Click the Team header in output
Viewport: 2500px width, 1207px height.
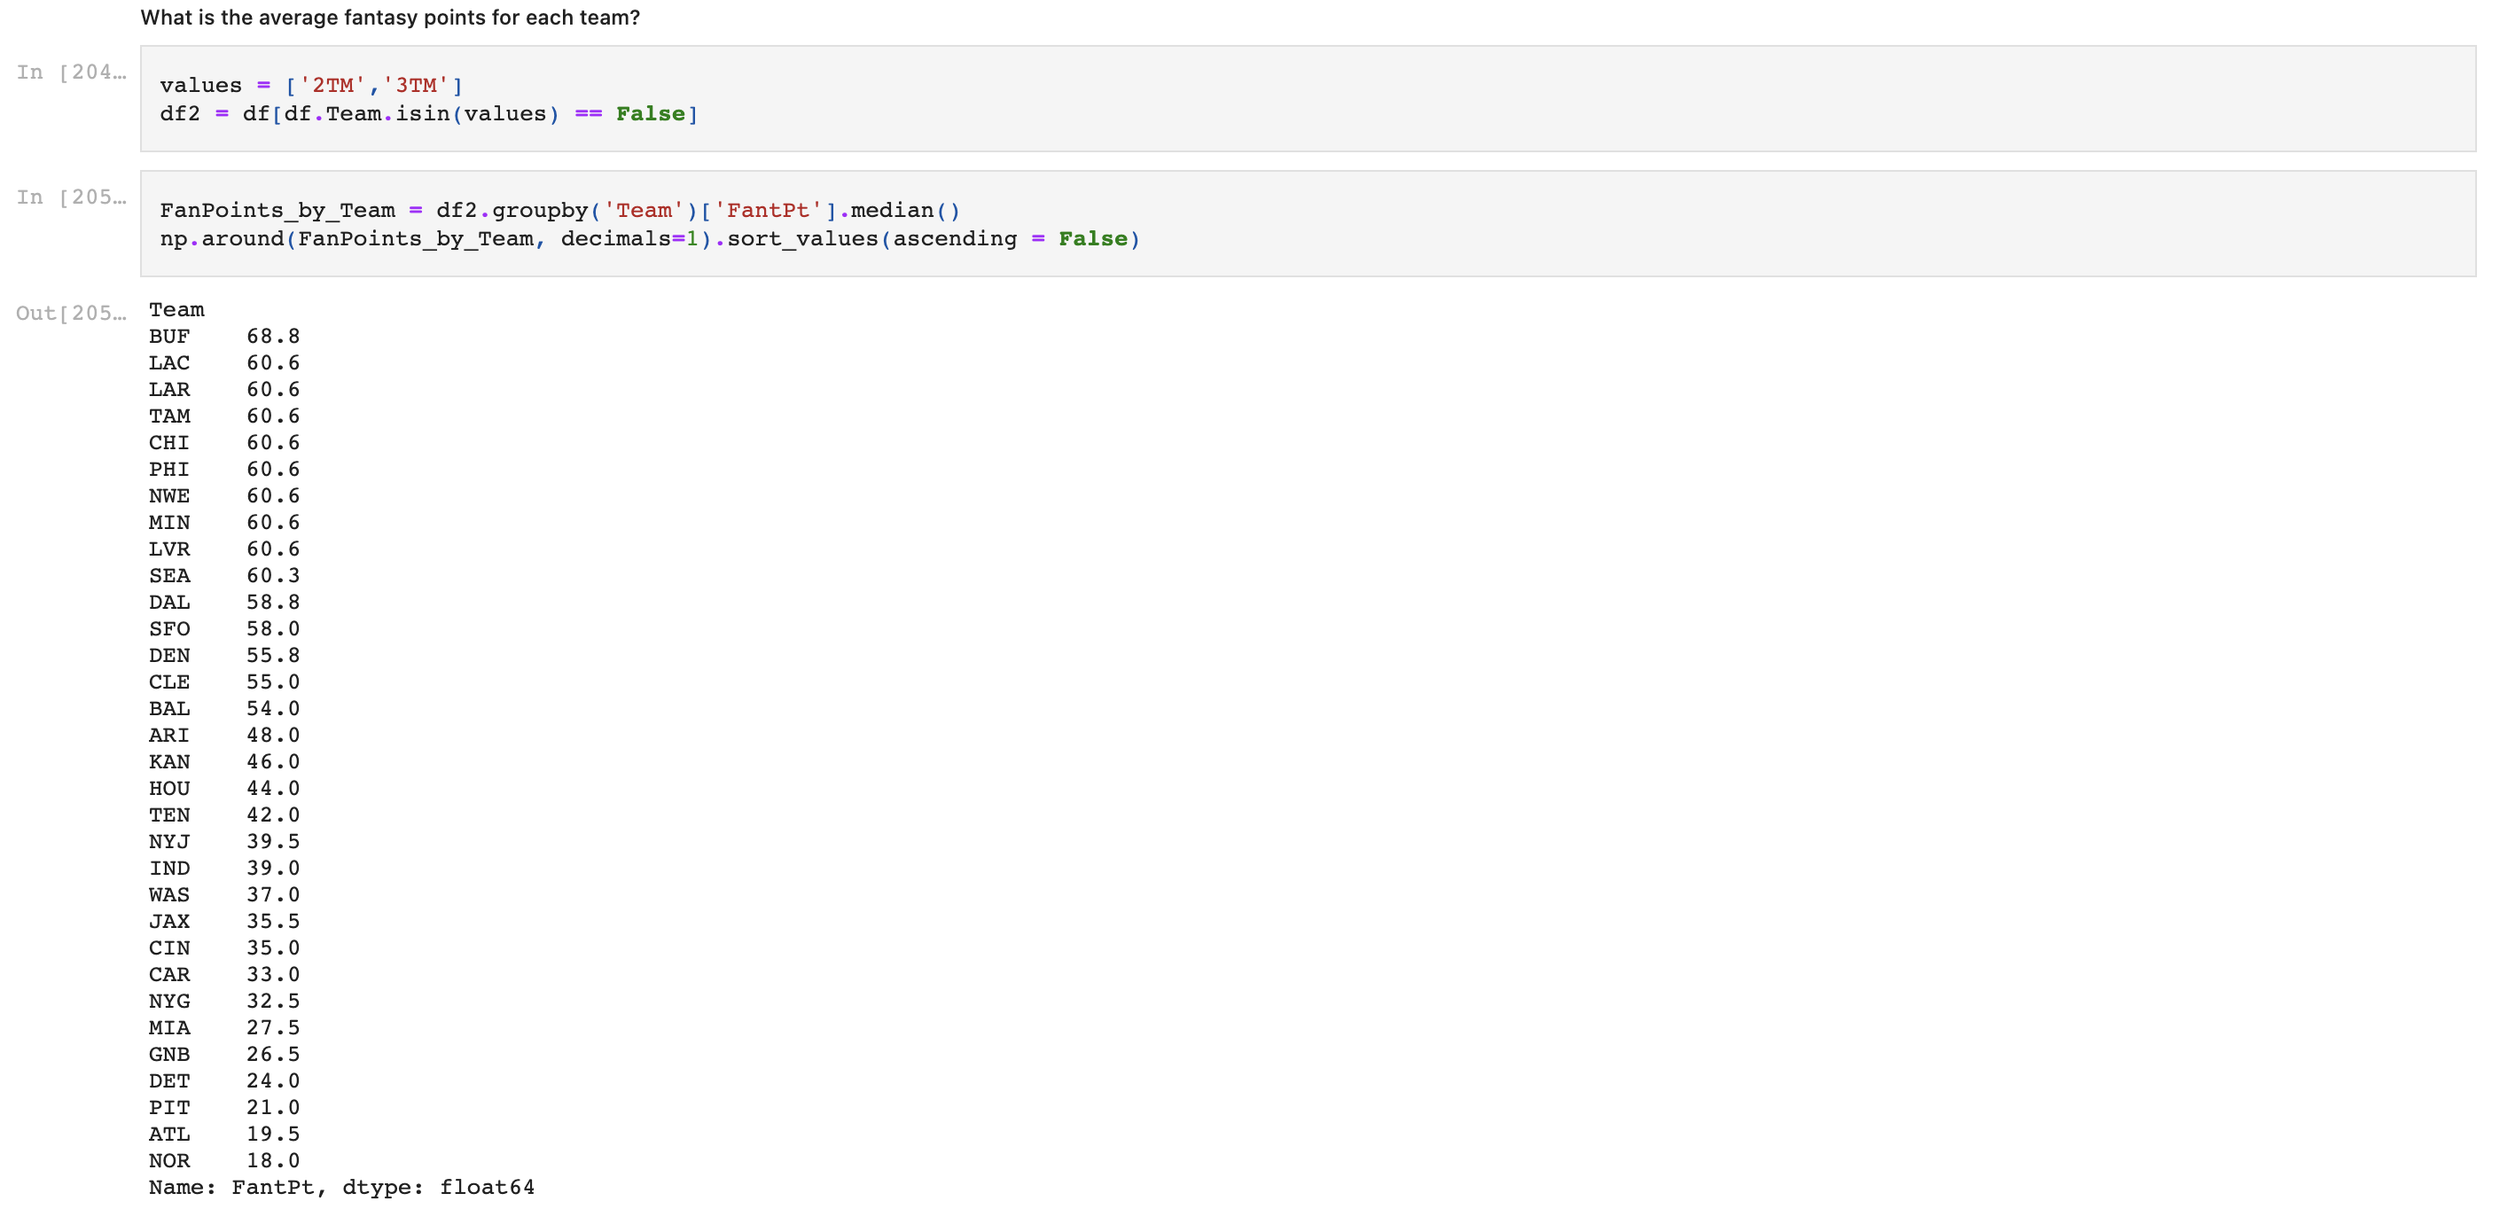click(x=176, y=310)
